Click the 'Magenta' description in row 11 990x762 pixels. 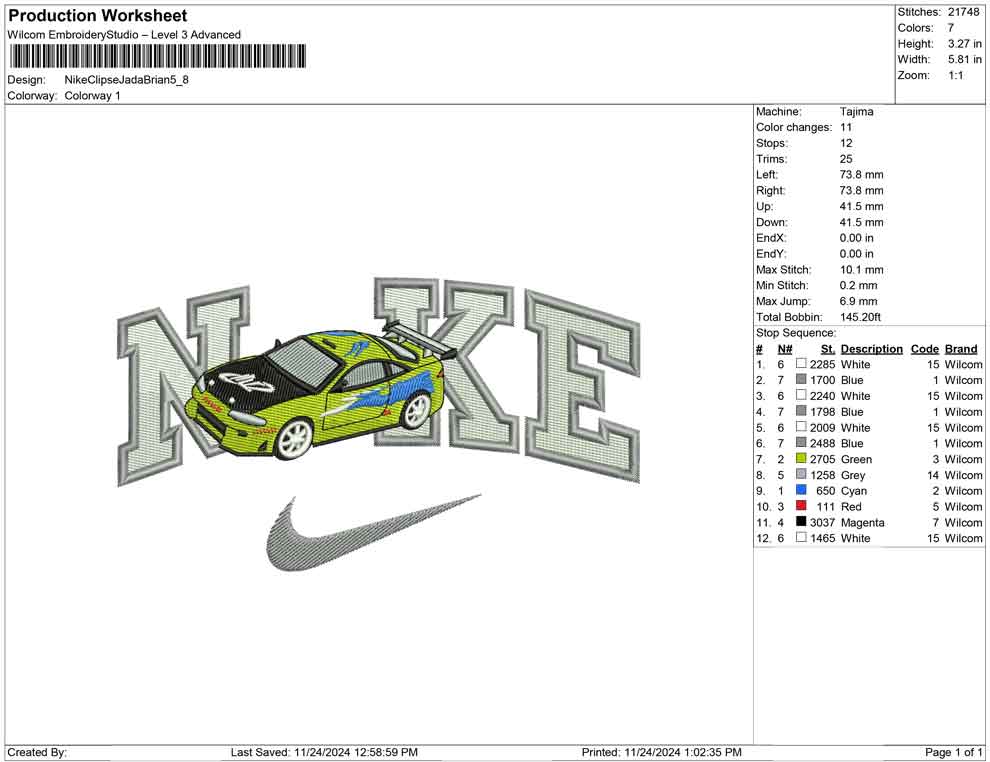(863, 522)
